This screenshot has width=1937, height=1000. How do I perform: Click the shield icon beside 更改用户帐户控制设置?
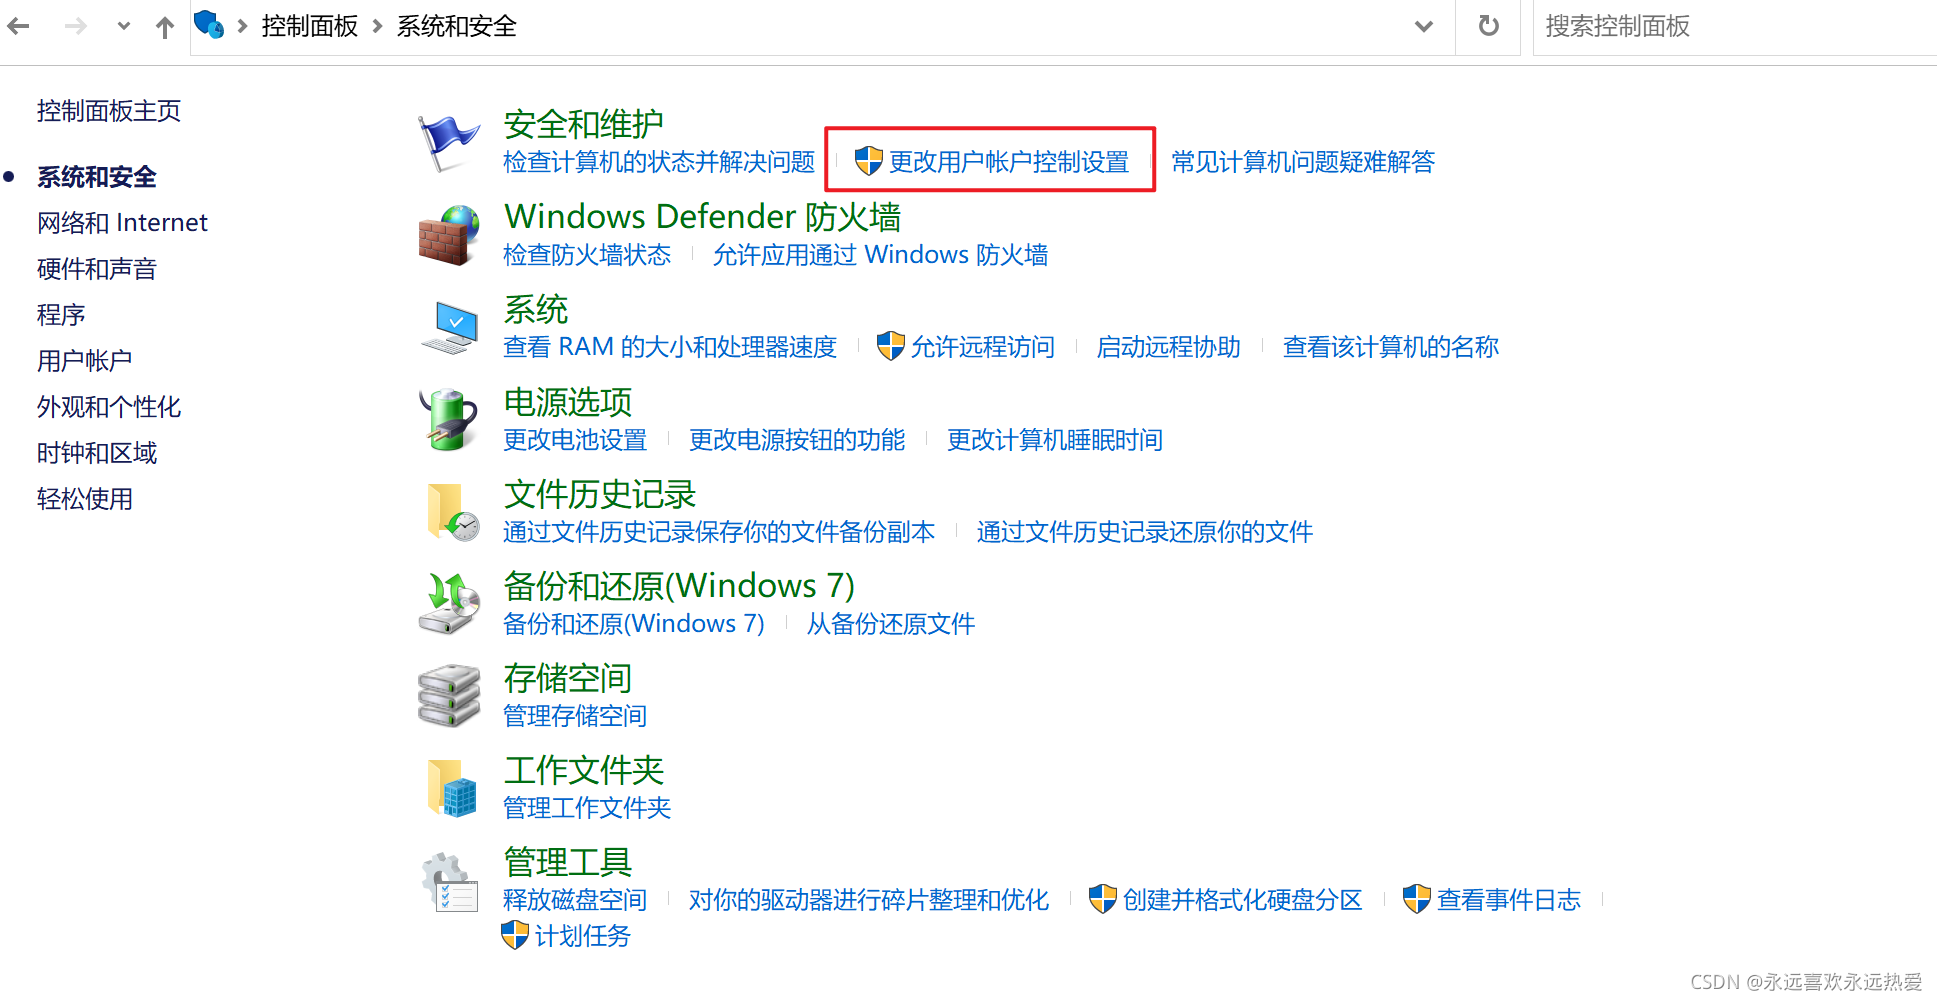(x=868, y=161)
